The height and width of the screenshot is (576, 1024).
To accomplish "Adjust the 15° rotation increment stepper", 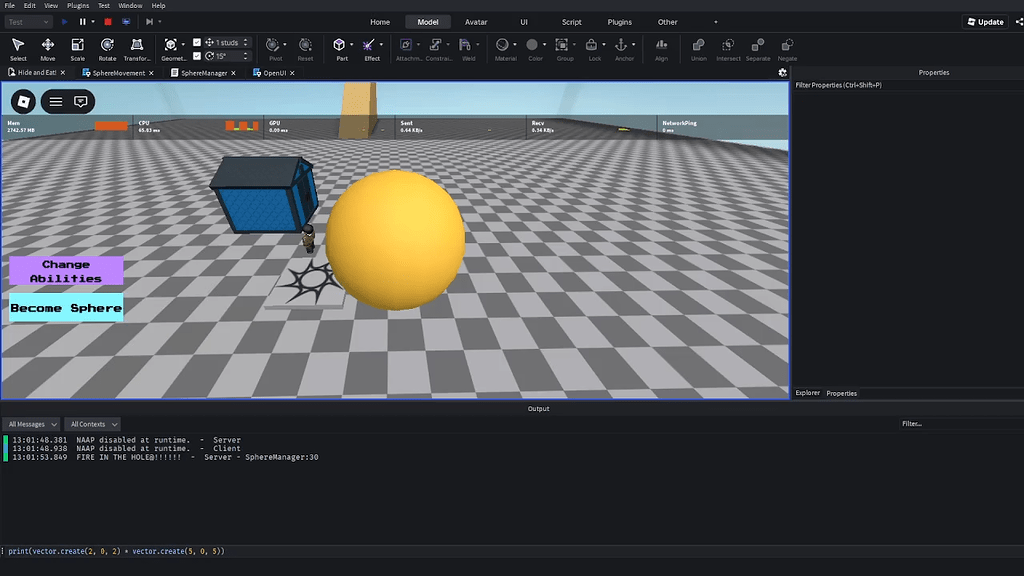I will (246, 56).
